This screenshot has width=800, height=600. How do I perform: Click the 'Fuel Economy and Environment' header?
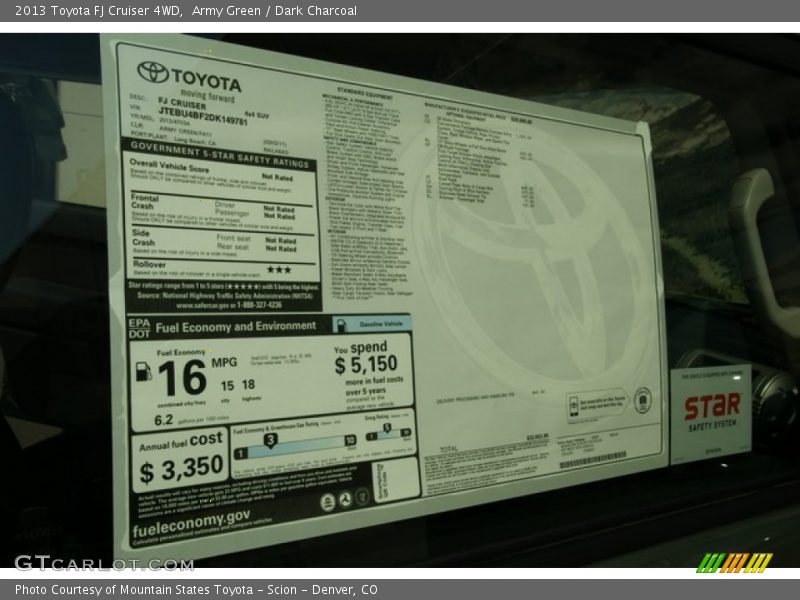(x=236, y=327)
